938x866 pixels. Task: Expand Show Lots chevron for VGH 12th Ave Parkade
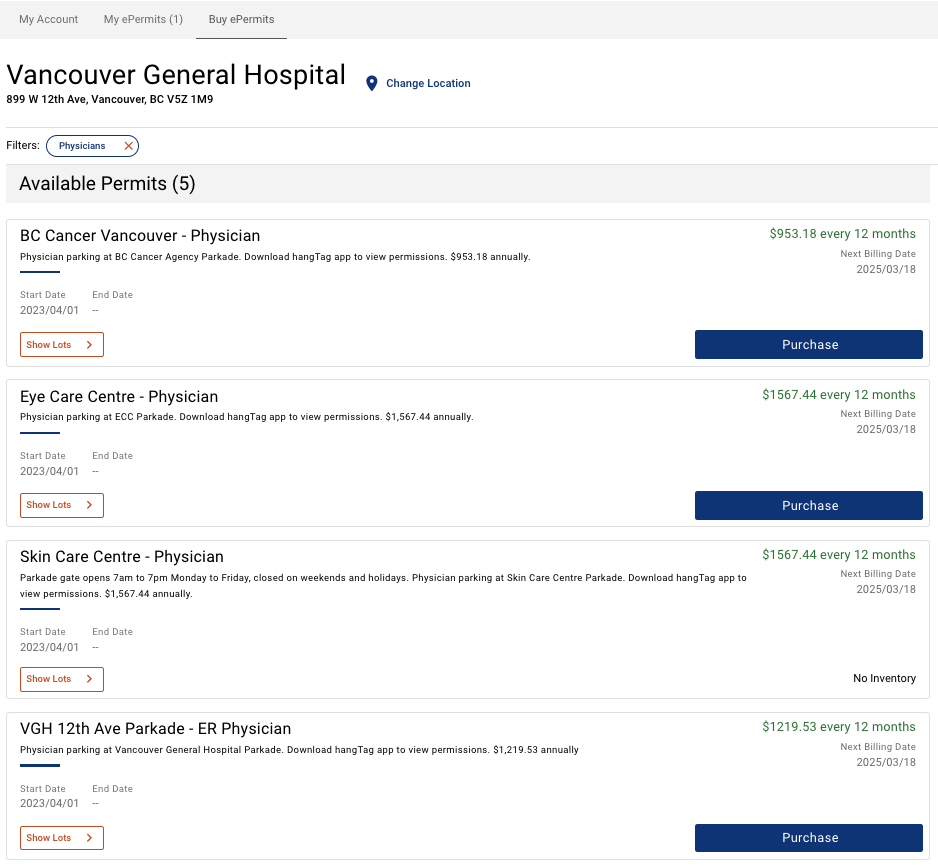coord(89,838)
